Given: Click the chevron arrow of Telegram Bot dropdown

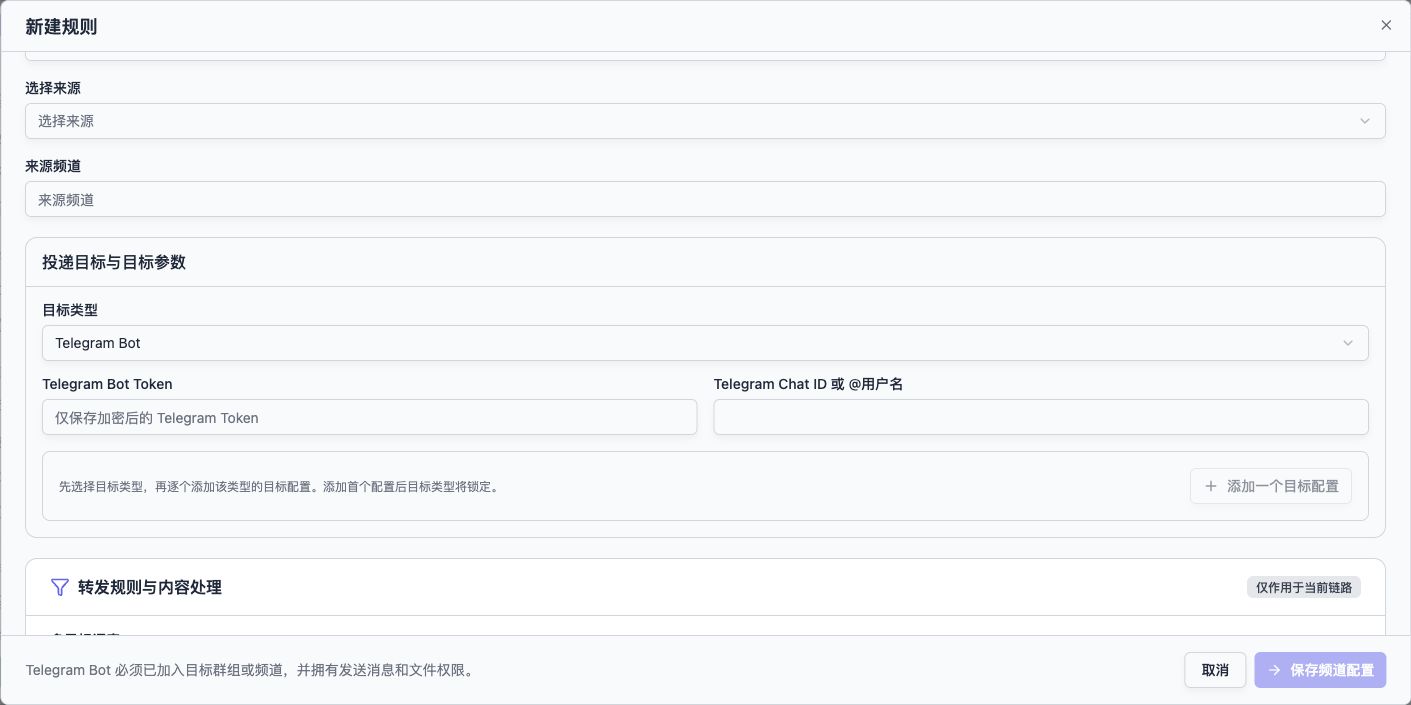Looking at the screenshot, I should pos(1348,343).
